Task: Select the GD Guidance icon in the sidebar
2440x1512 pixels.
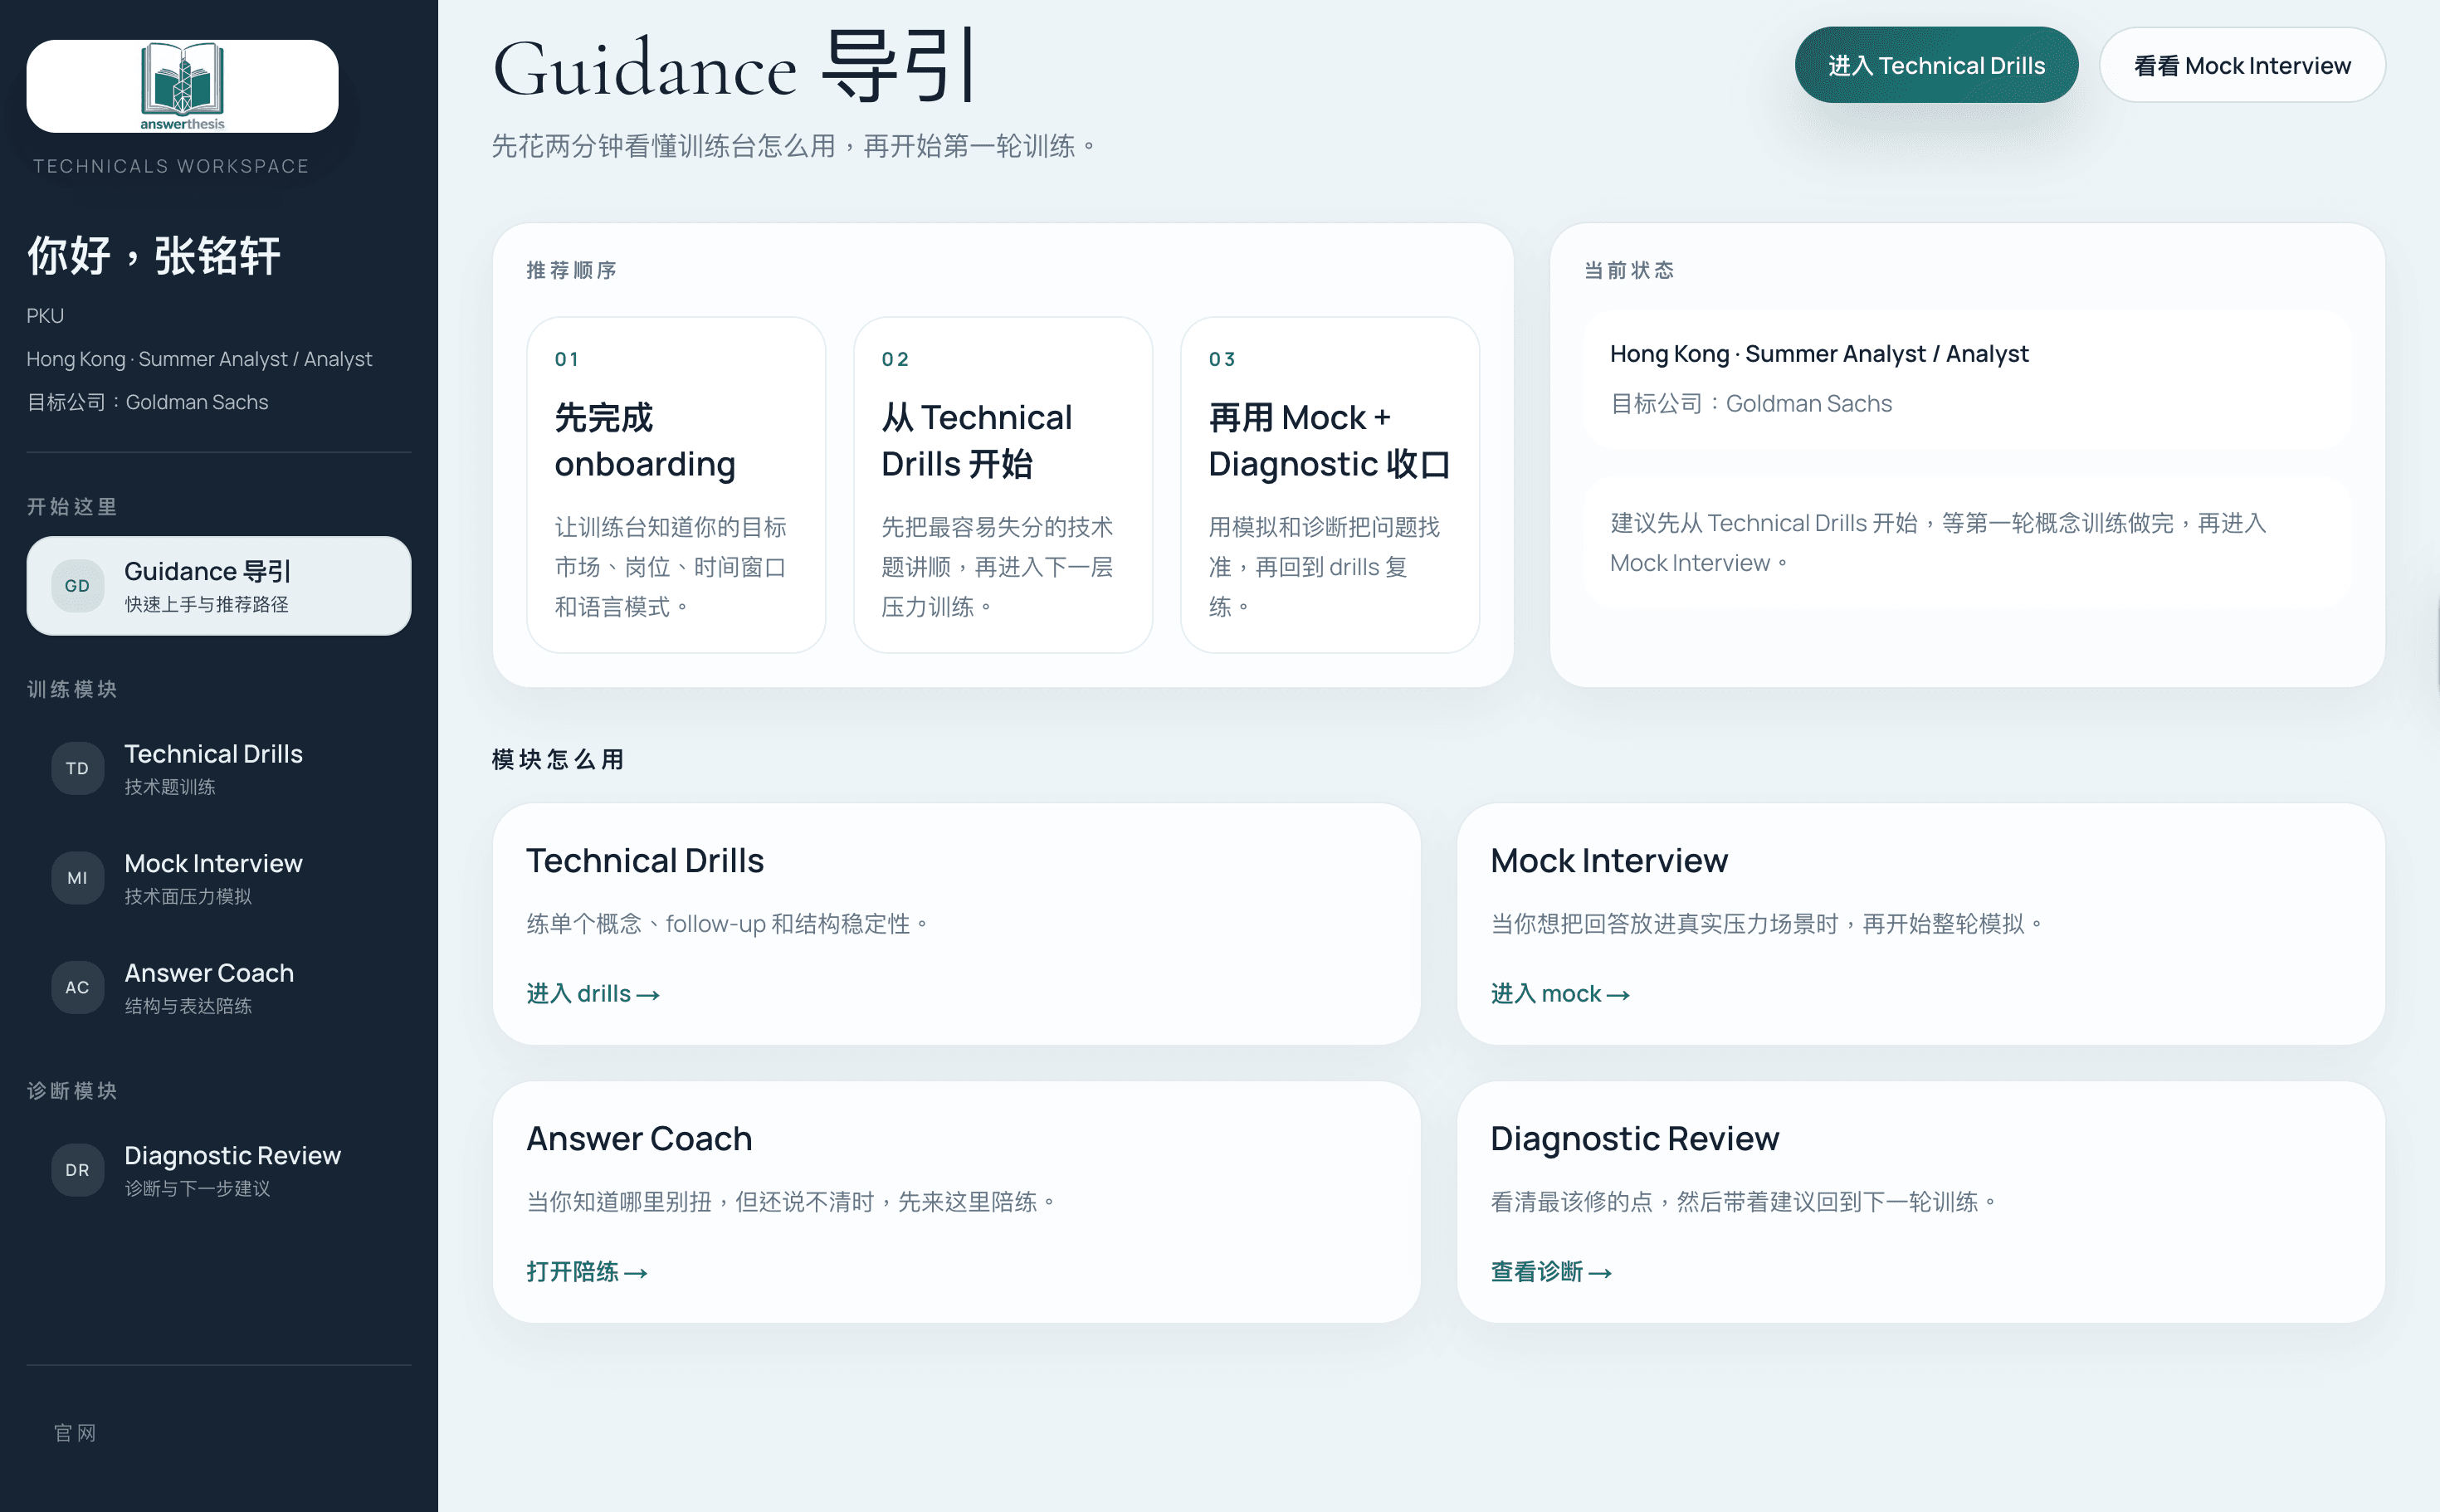Action: point(77,586)
